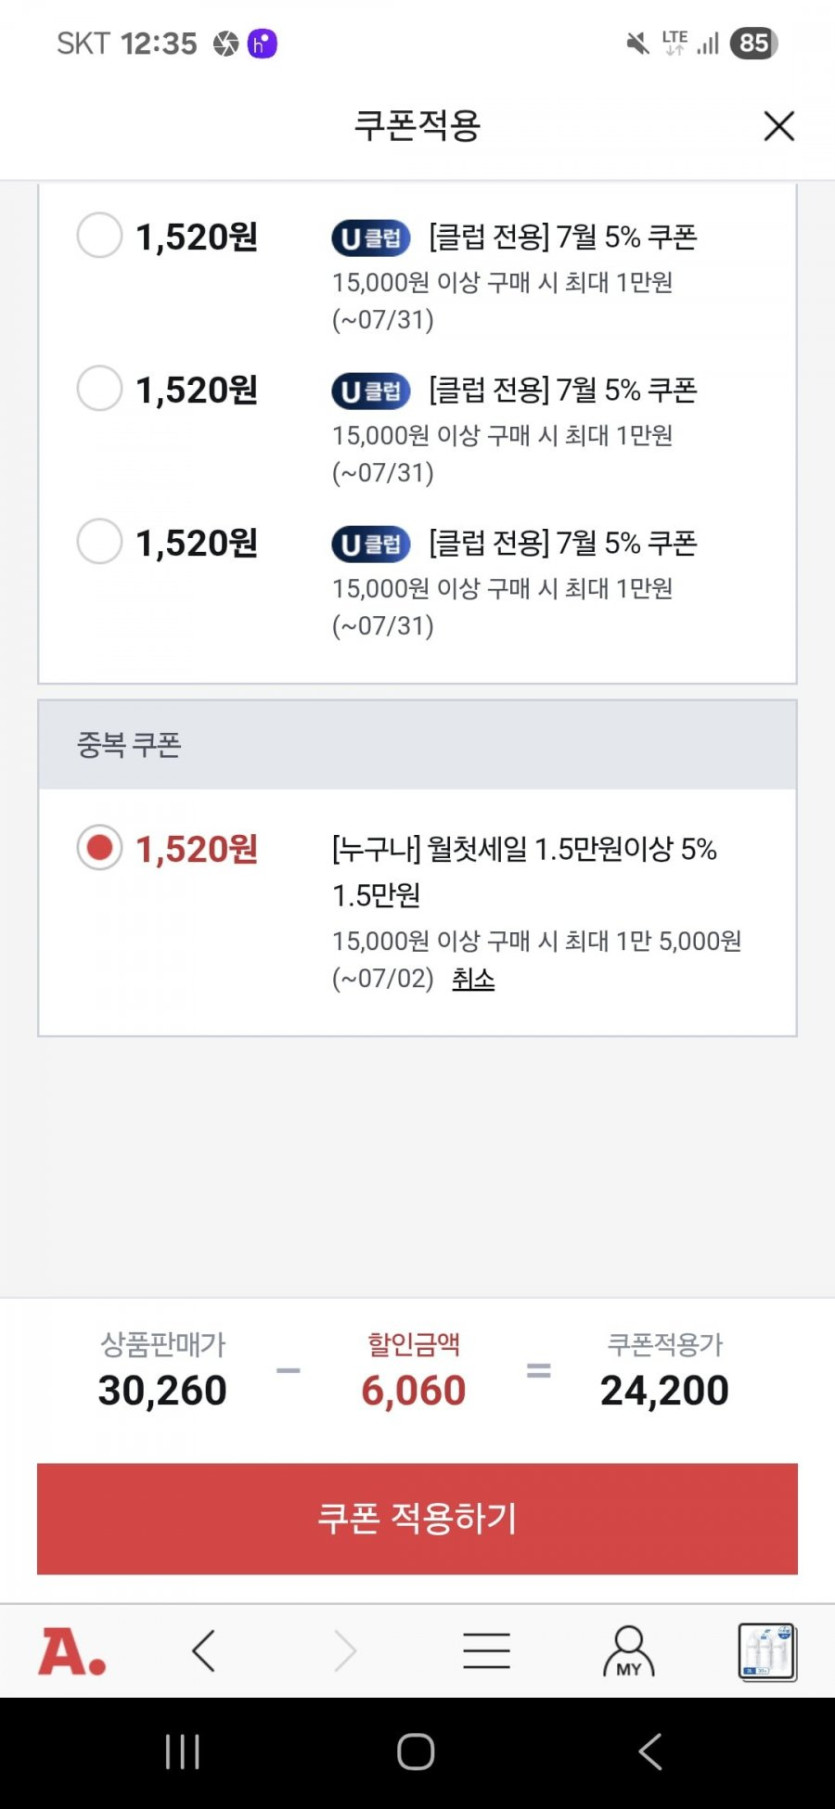Tap the battery indicator in status bar
The height and width of the screenshot is (1809, 835).
click(753, 43)
